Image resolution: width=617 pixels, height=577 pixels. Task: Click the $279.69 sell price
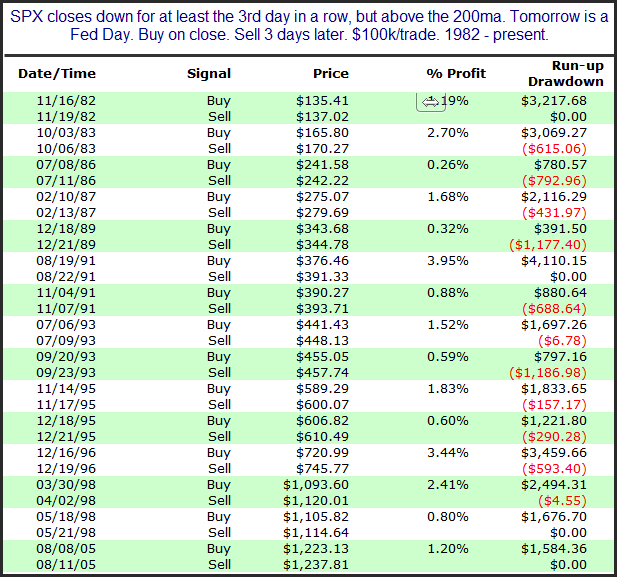(322, 213)
